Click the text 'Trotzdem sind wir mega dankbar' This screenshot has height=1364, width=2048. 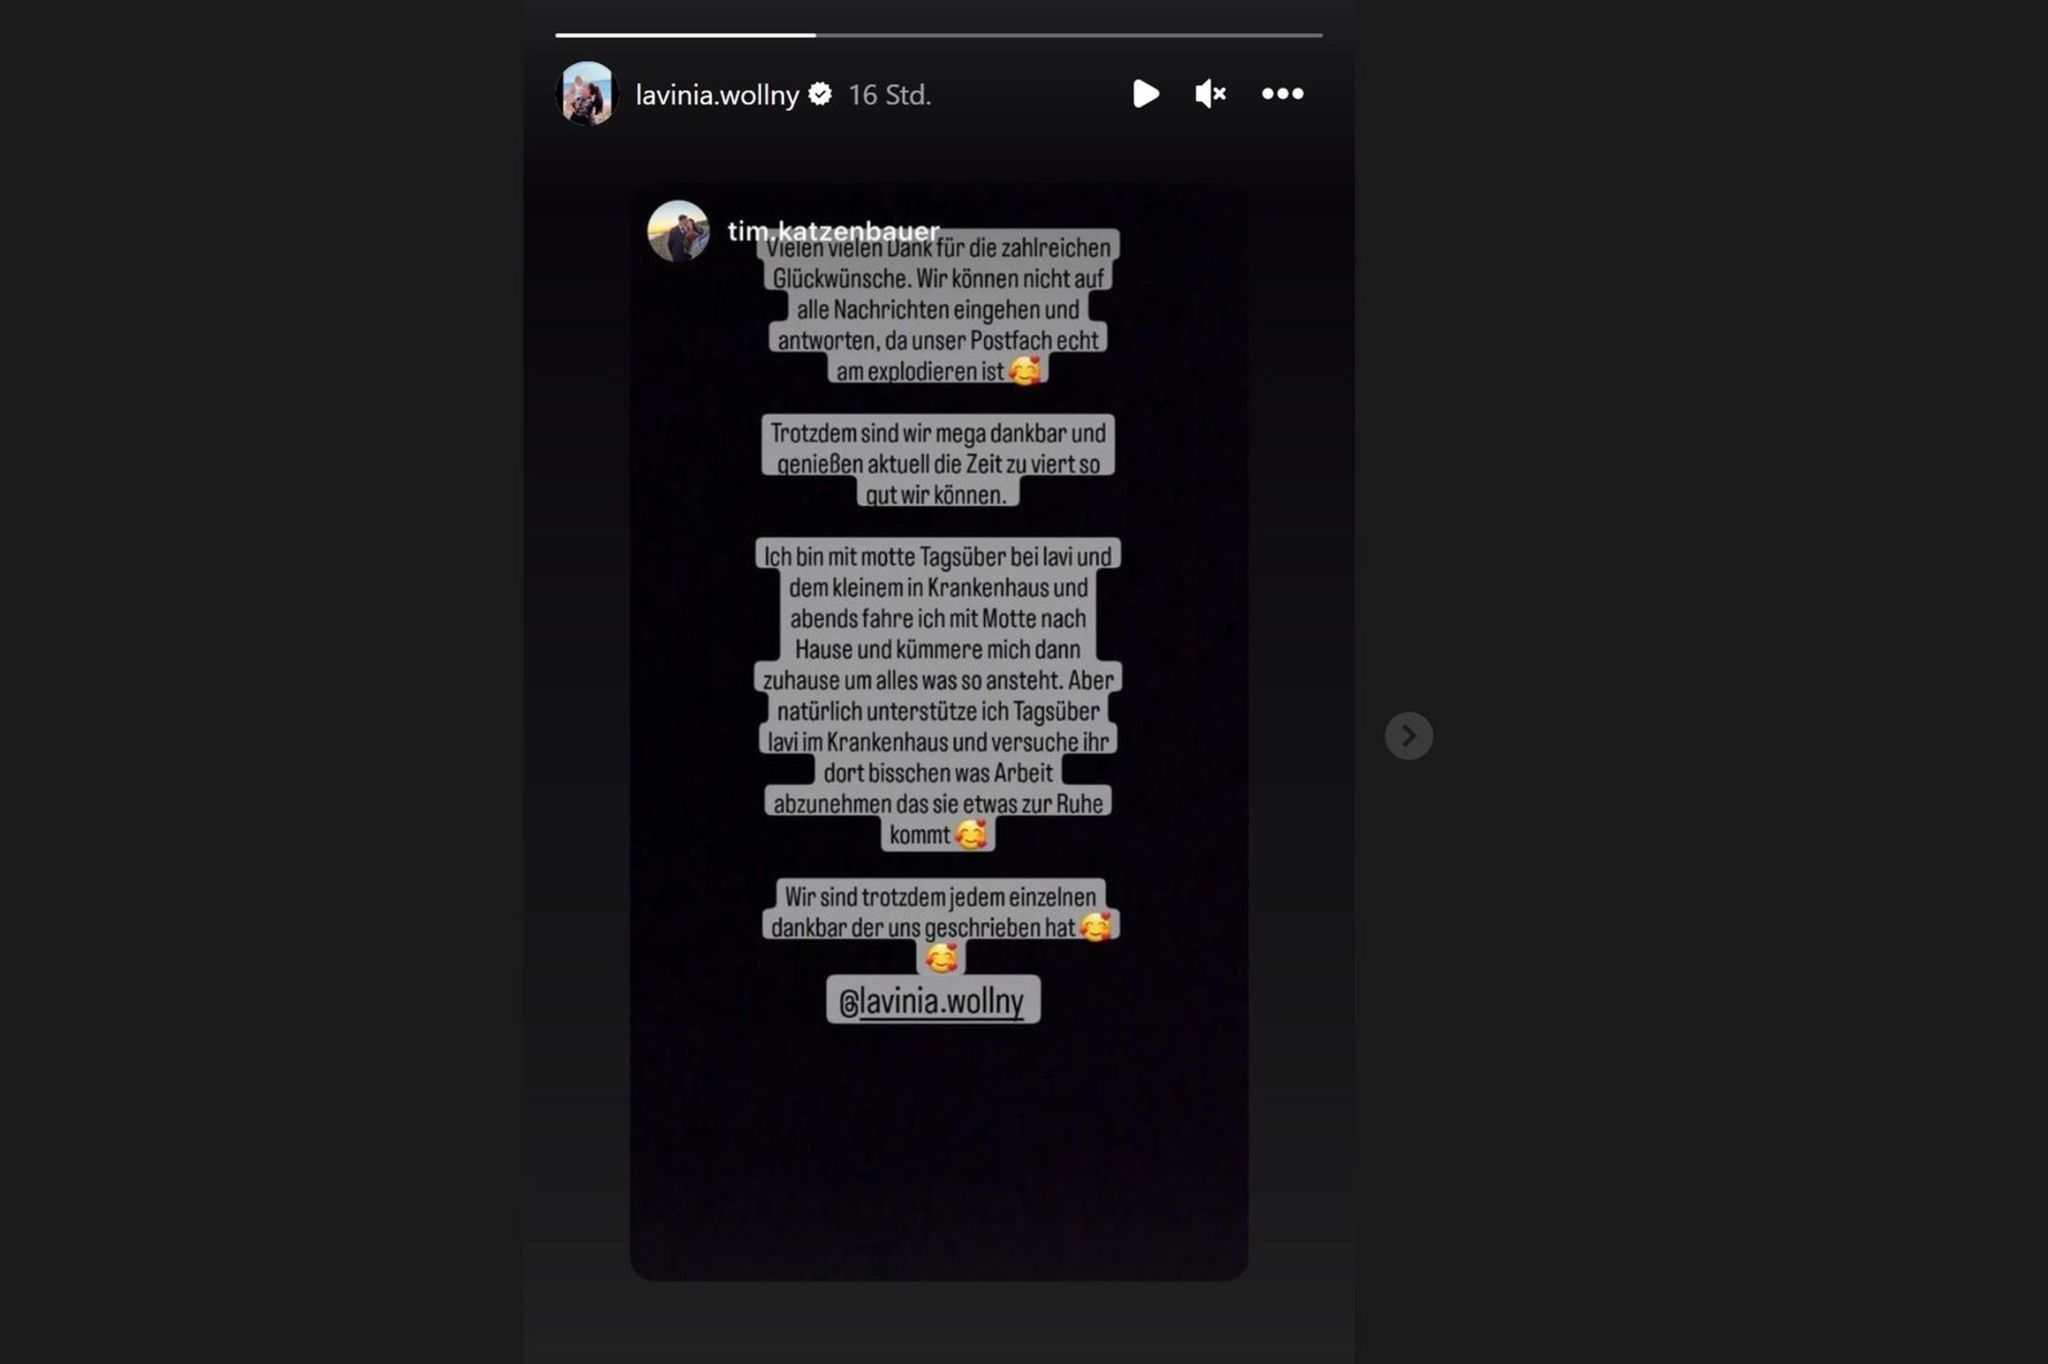point(938,433)
